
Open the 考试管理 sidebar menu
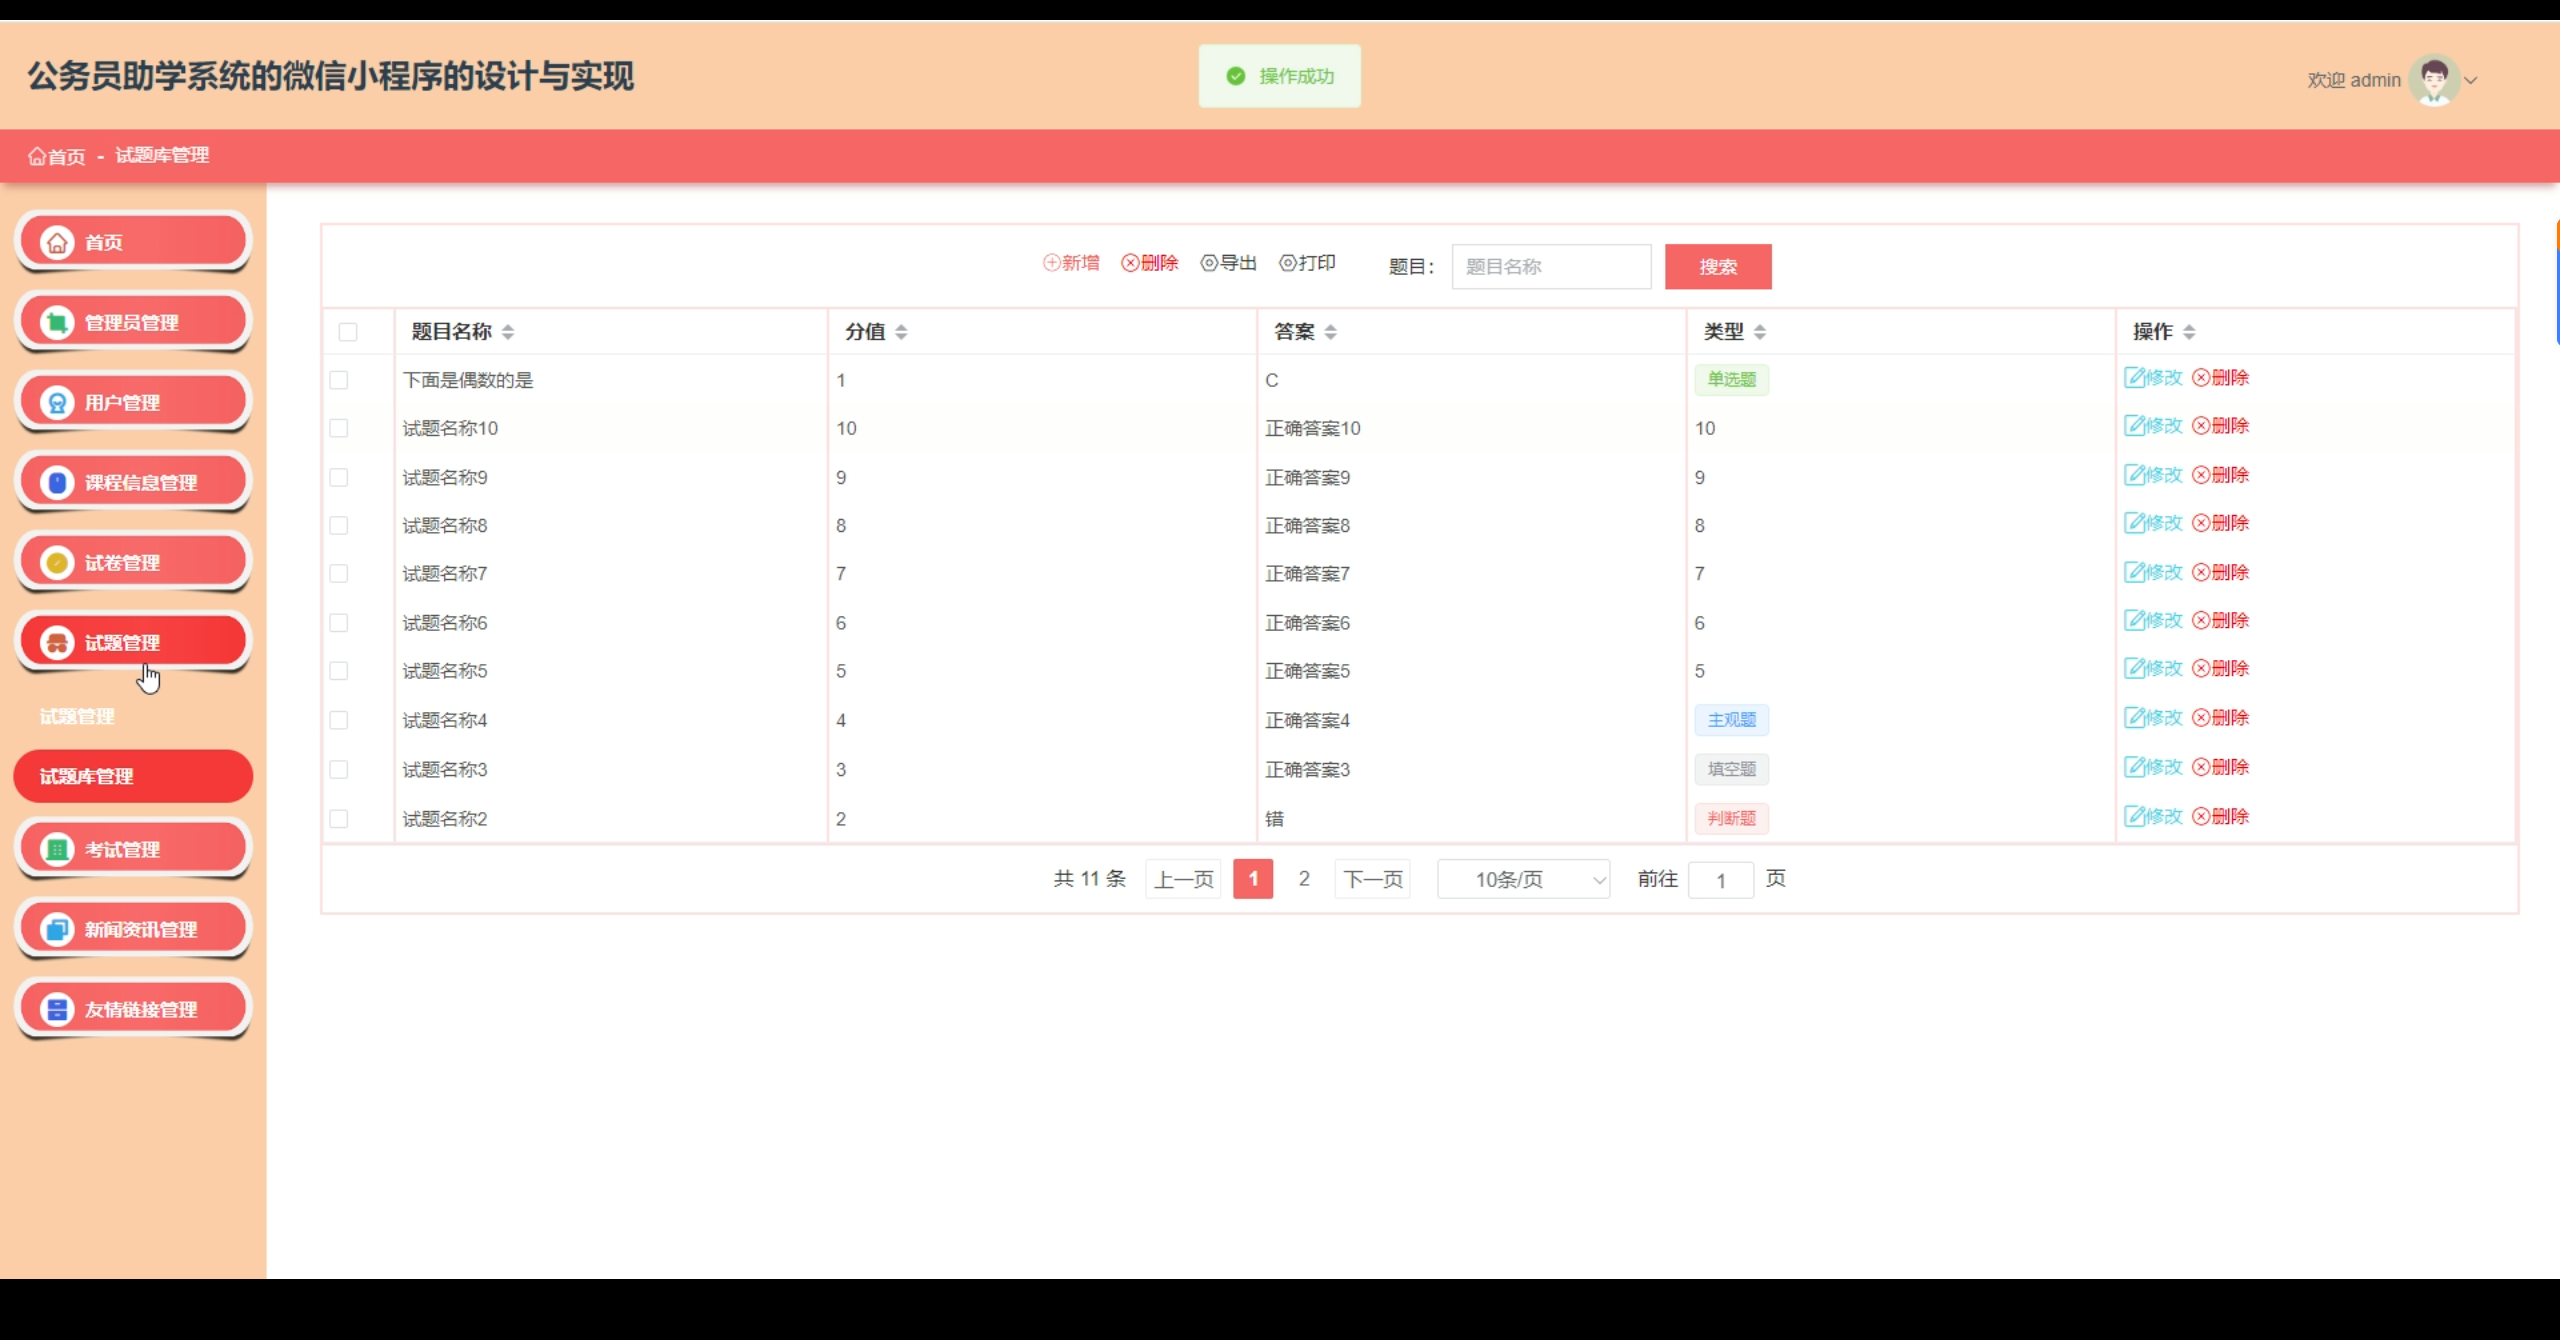coord(132,849)
